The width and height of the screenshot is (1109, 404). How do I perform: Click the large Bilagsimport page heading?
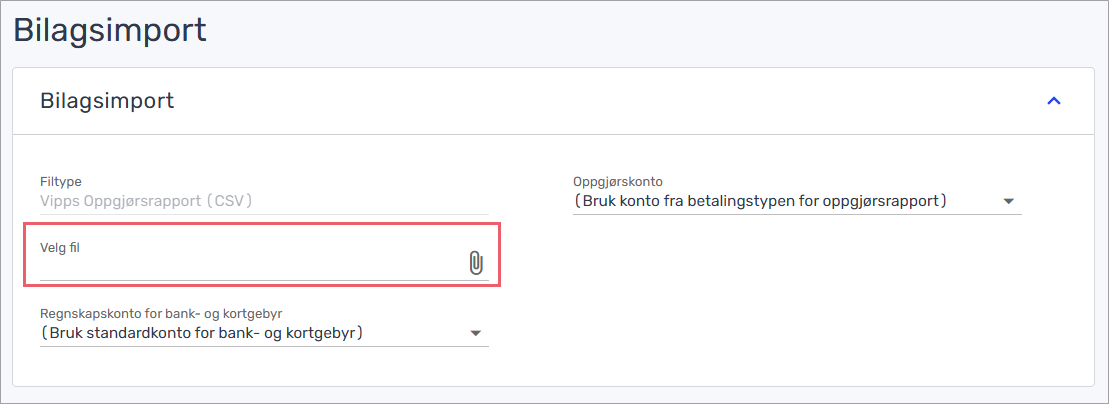click(110, 30)
